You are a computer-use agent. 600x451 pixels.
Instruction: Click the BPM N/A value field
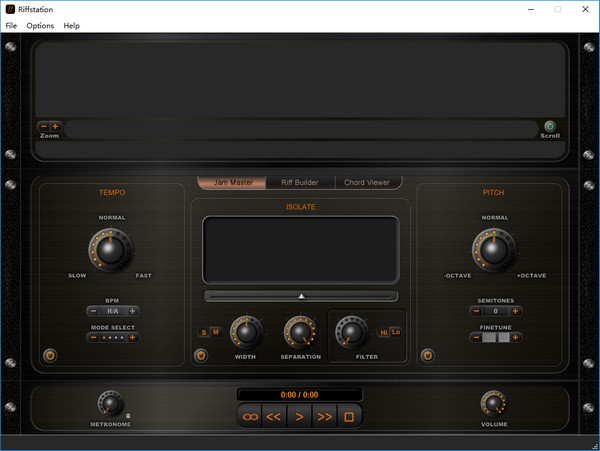point(112,311)
